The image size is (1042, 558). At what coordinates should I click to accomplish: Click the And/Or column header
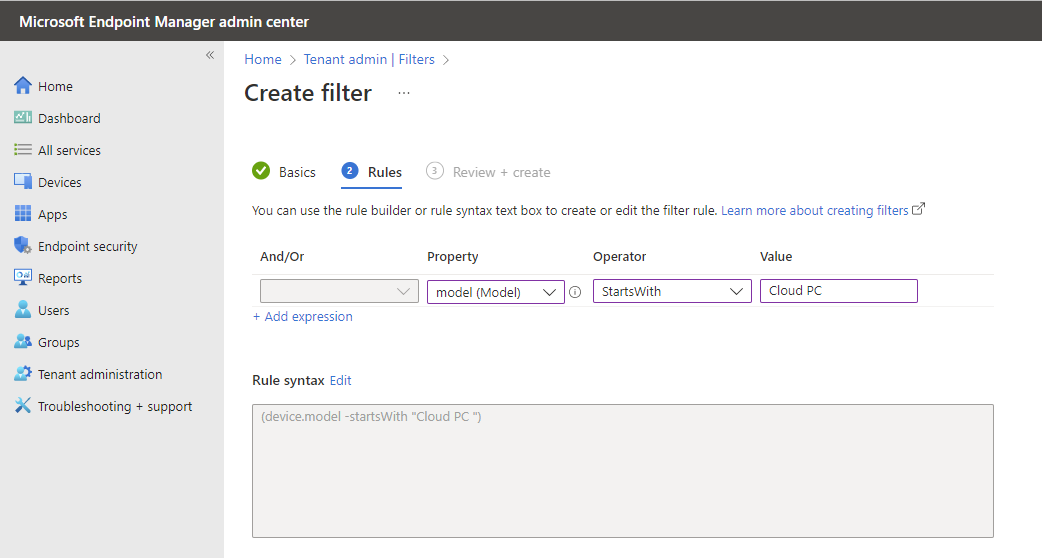[282, 256]
